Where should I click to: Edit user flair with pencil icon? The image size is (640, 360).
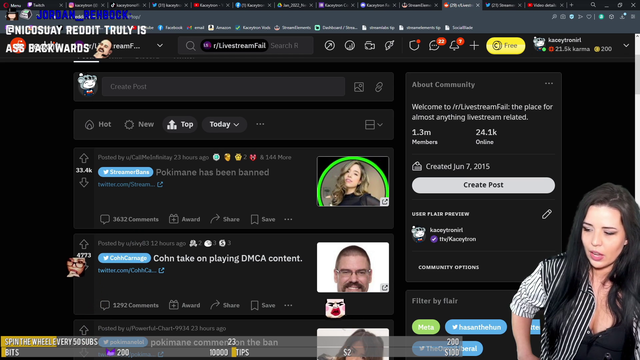coord(547,214)
